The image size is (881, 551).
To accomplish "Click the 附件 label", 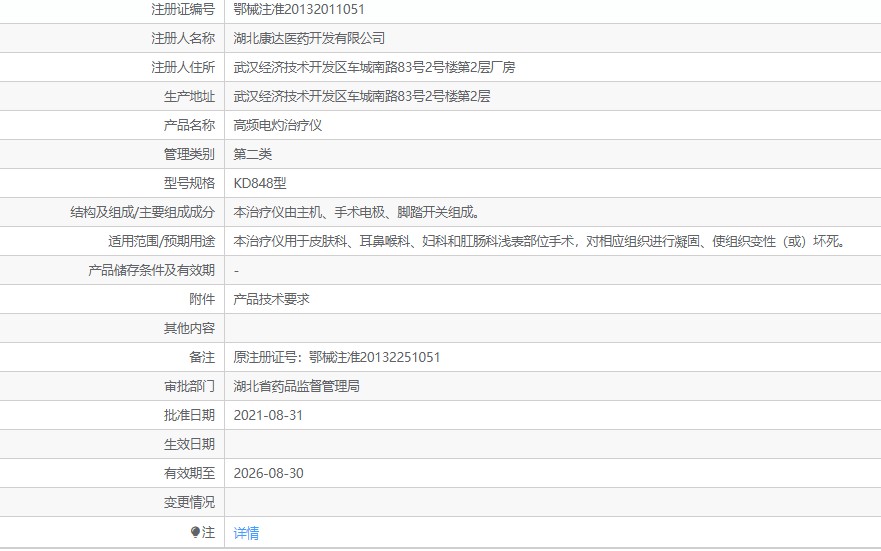I will tap(202, 299).
